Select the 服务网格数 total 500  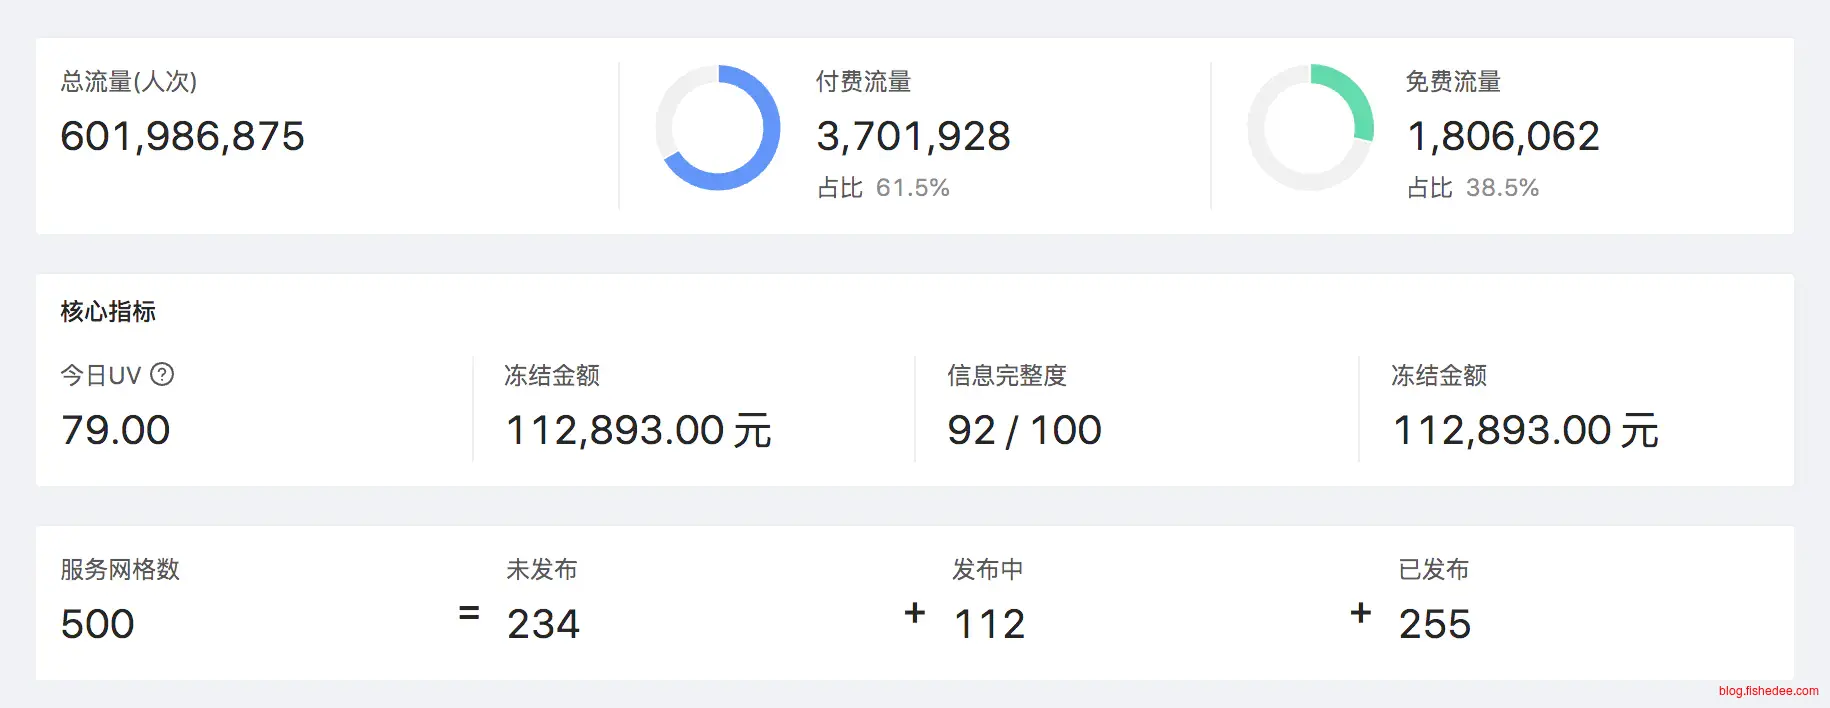click(97, 624)
